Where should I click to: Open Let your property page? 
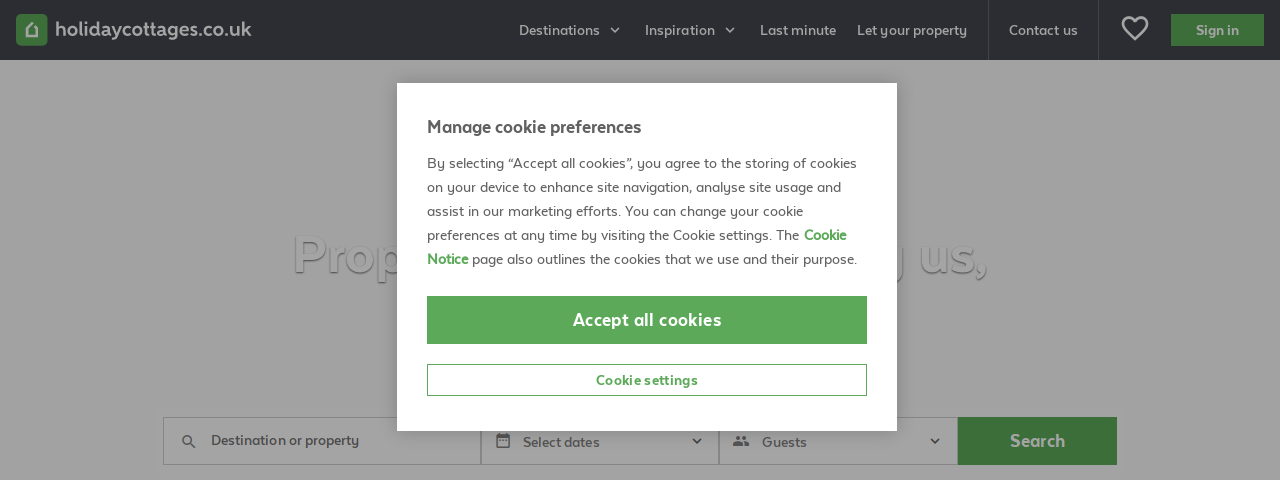coord(912,30)
